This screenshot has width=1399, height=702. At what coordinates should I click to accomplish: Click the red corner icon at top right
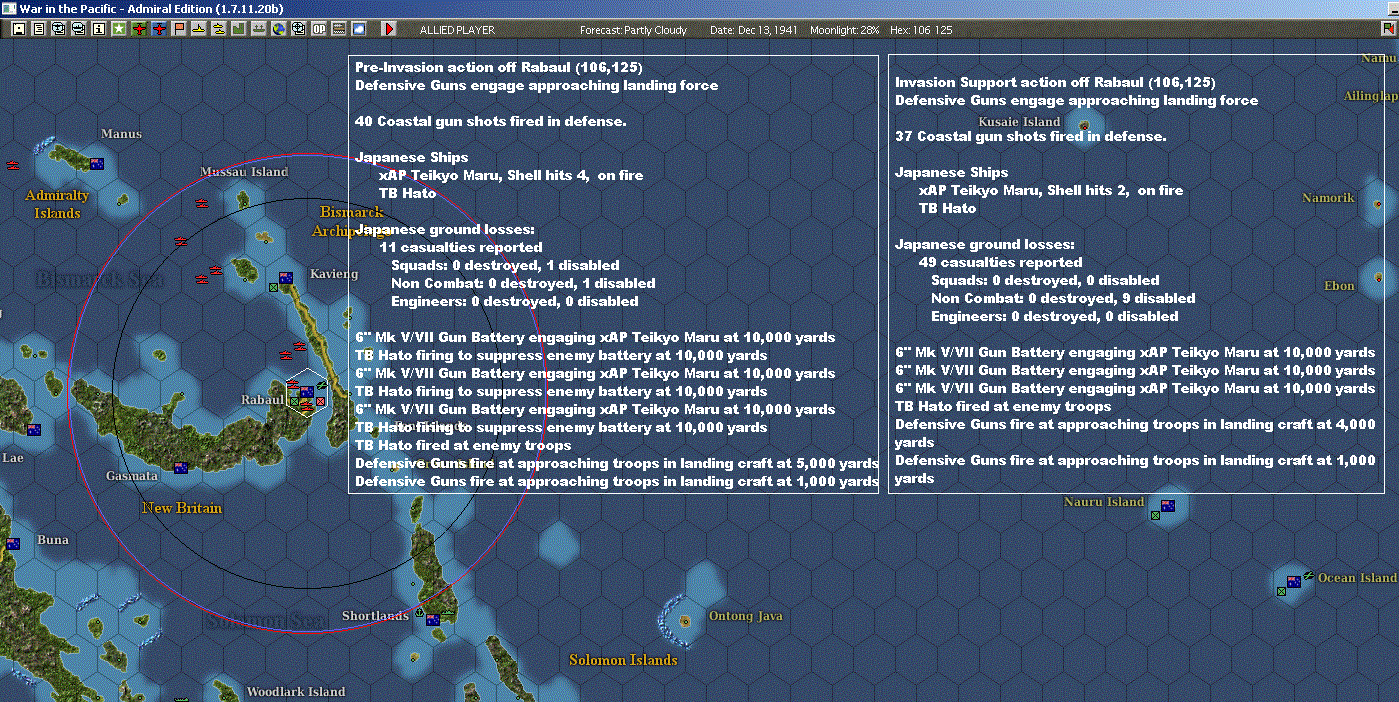[1388, 29]
